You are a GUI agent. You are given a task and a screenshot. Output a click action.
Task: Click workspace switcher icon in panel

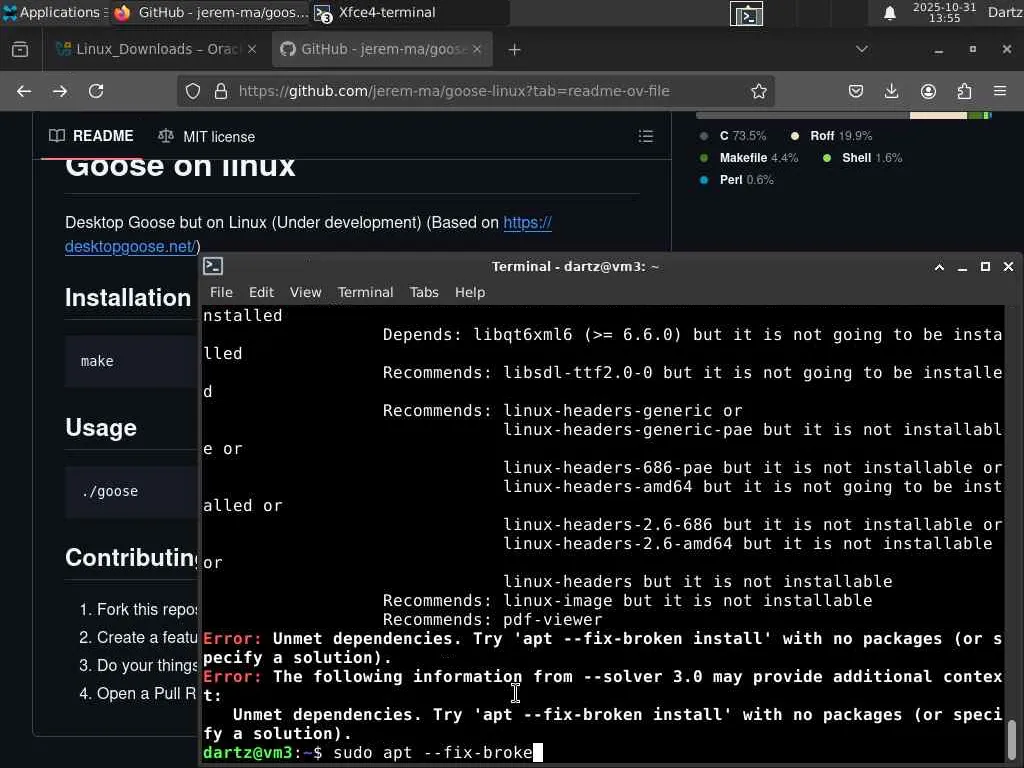click(x=746, y=14)
